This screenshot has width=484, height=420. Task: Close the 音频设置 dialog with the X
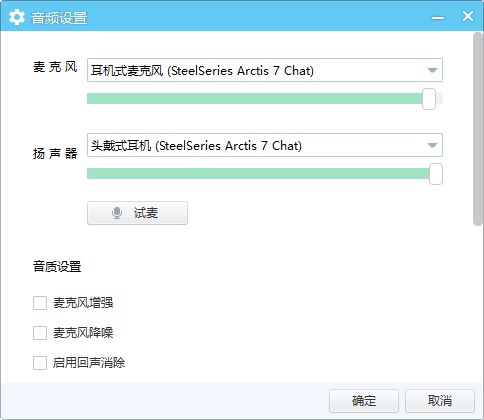[468, 16]
